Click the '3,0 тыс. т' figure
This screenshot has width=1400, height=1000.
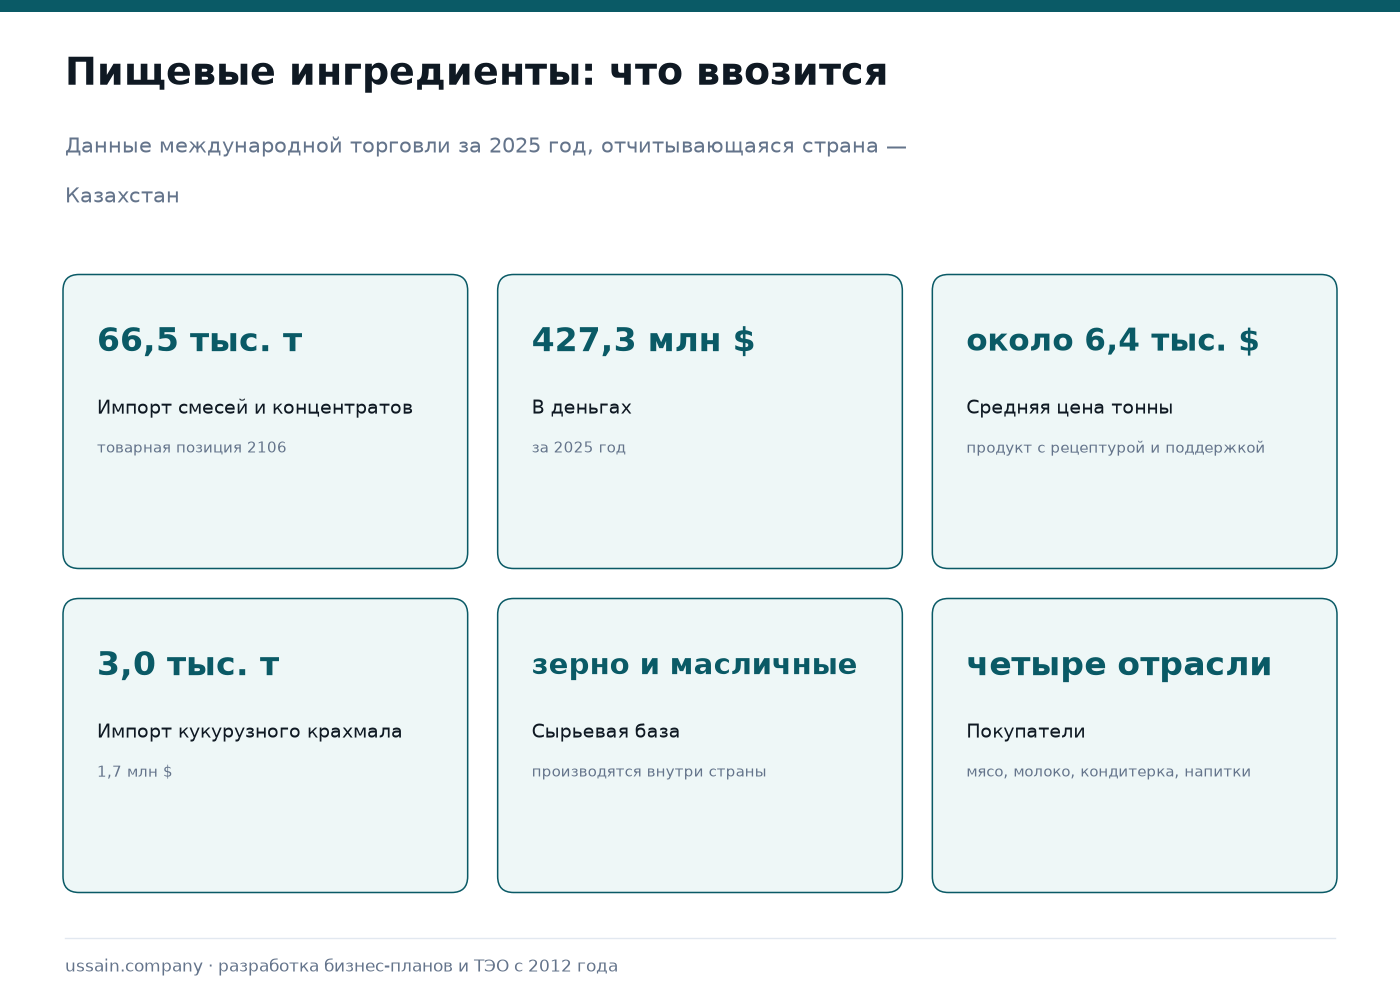tap(188, 664)
